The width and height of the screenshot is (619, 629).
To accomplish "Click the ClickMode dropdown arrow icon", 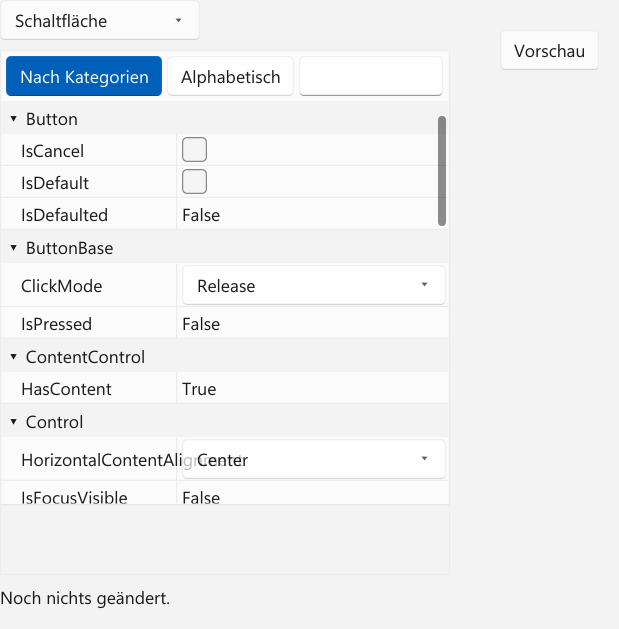I will pos(424,285).
